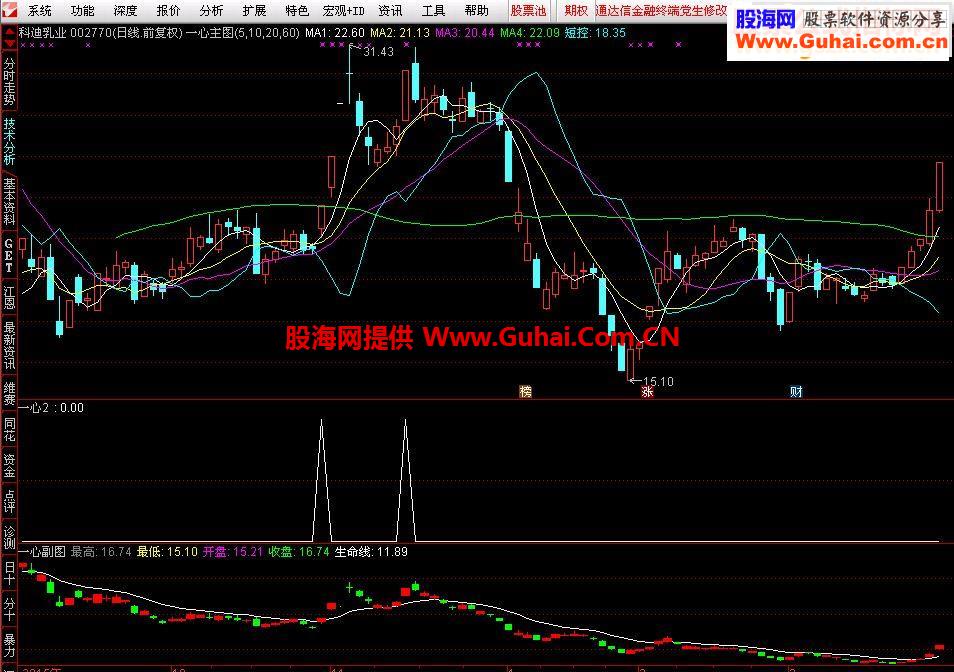Open the 扩展 menu
The width and height of the screenshot is (954, 672).
click(254, 10)
